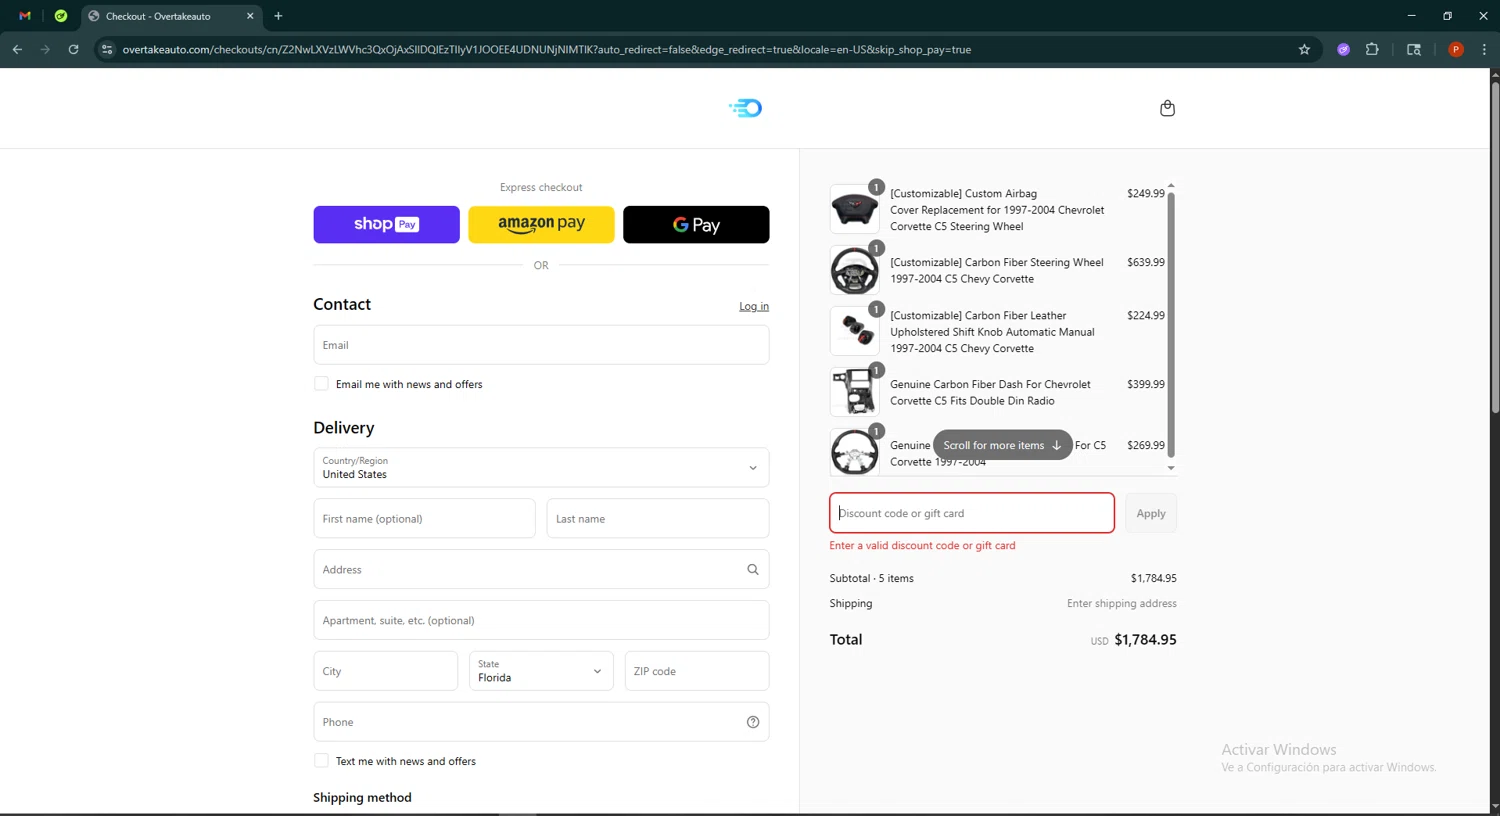Click the phone field help question icon
Viewport: 1500px width, 816px height.
[x=753, y=722]
